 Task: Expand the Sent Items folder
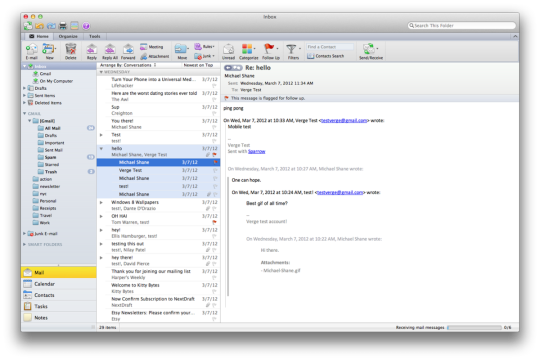tap(24, 95)
